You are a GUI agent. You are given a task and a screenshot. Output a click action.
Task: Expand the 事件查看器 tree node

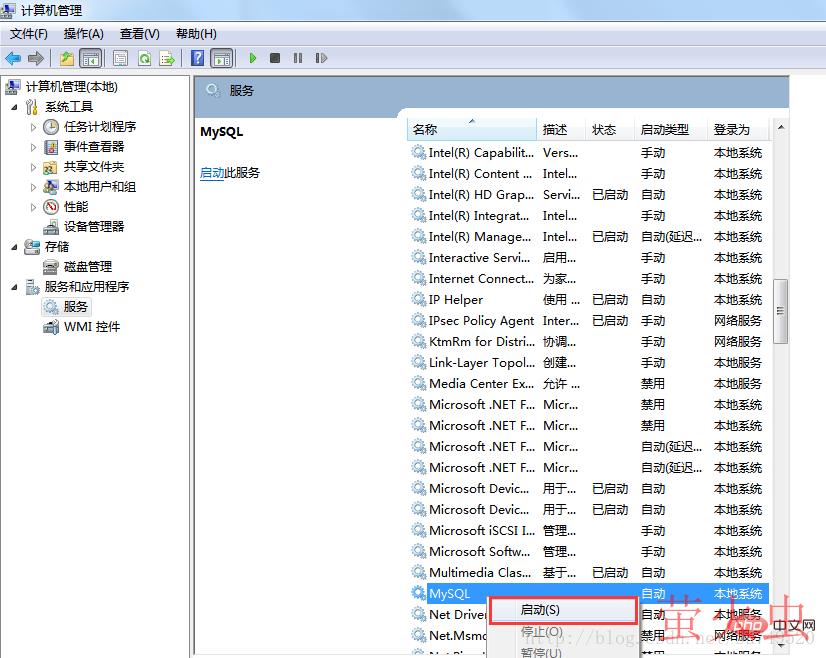click(33, 147)
